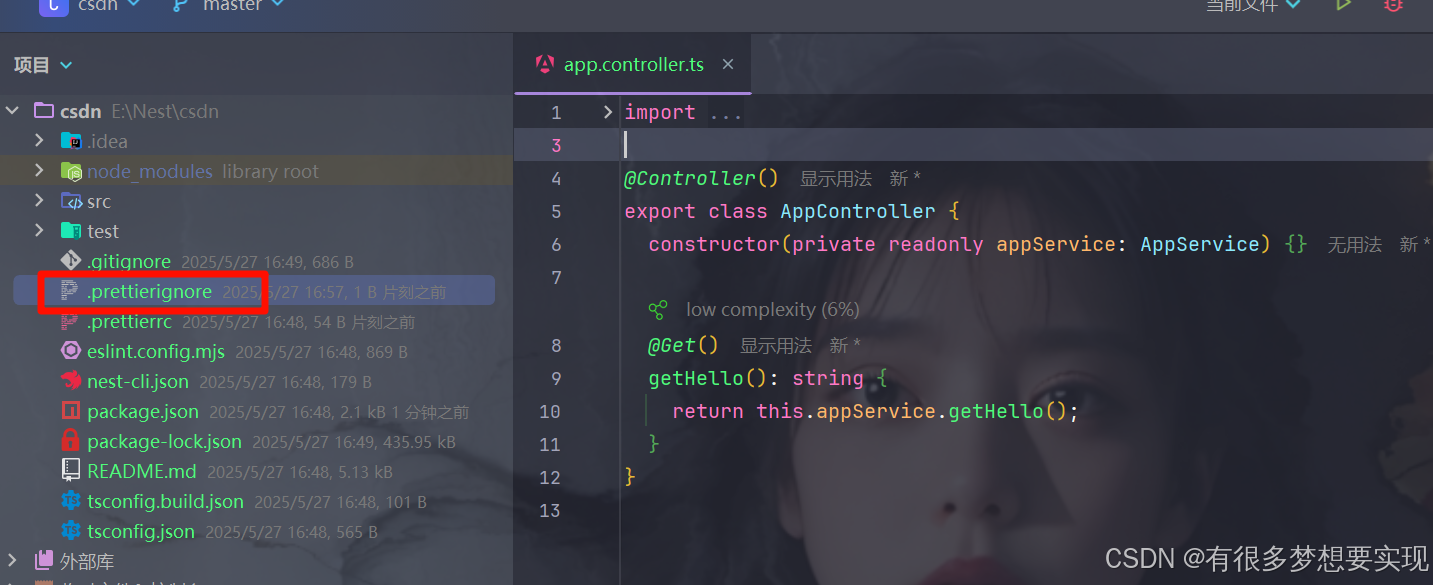Select .gitignore in the project tree
1433x585 pixels.
pyautogui.click(x=129, y=262)
